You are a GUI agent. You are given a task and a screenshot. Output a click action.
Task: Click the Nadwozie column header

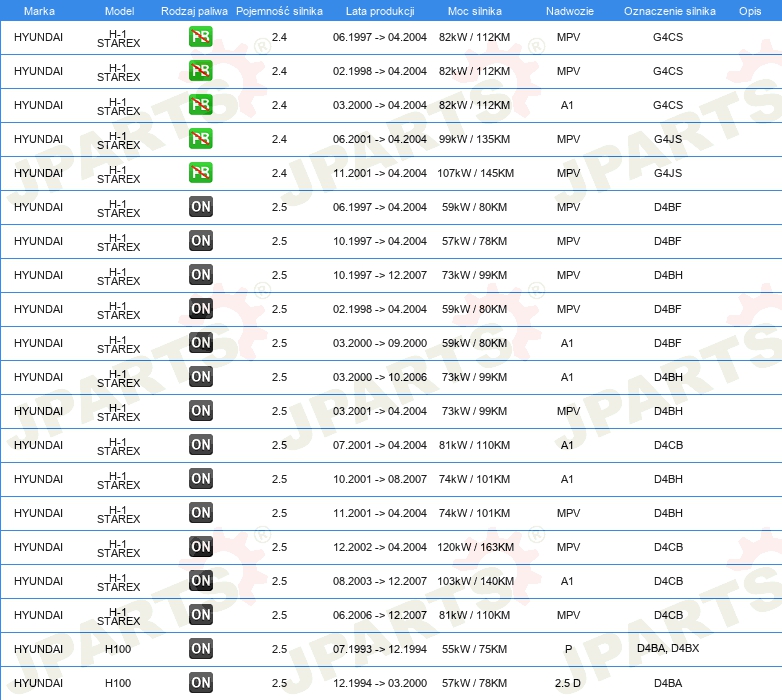tap(570, 11)
